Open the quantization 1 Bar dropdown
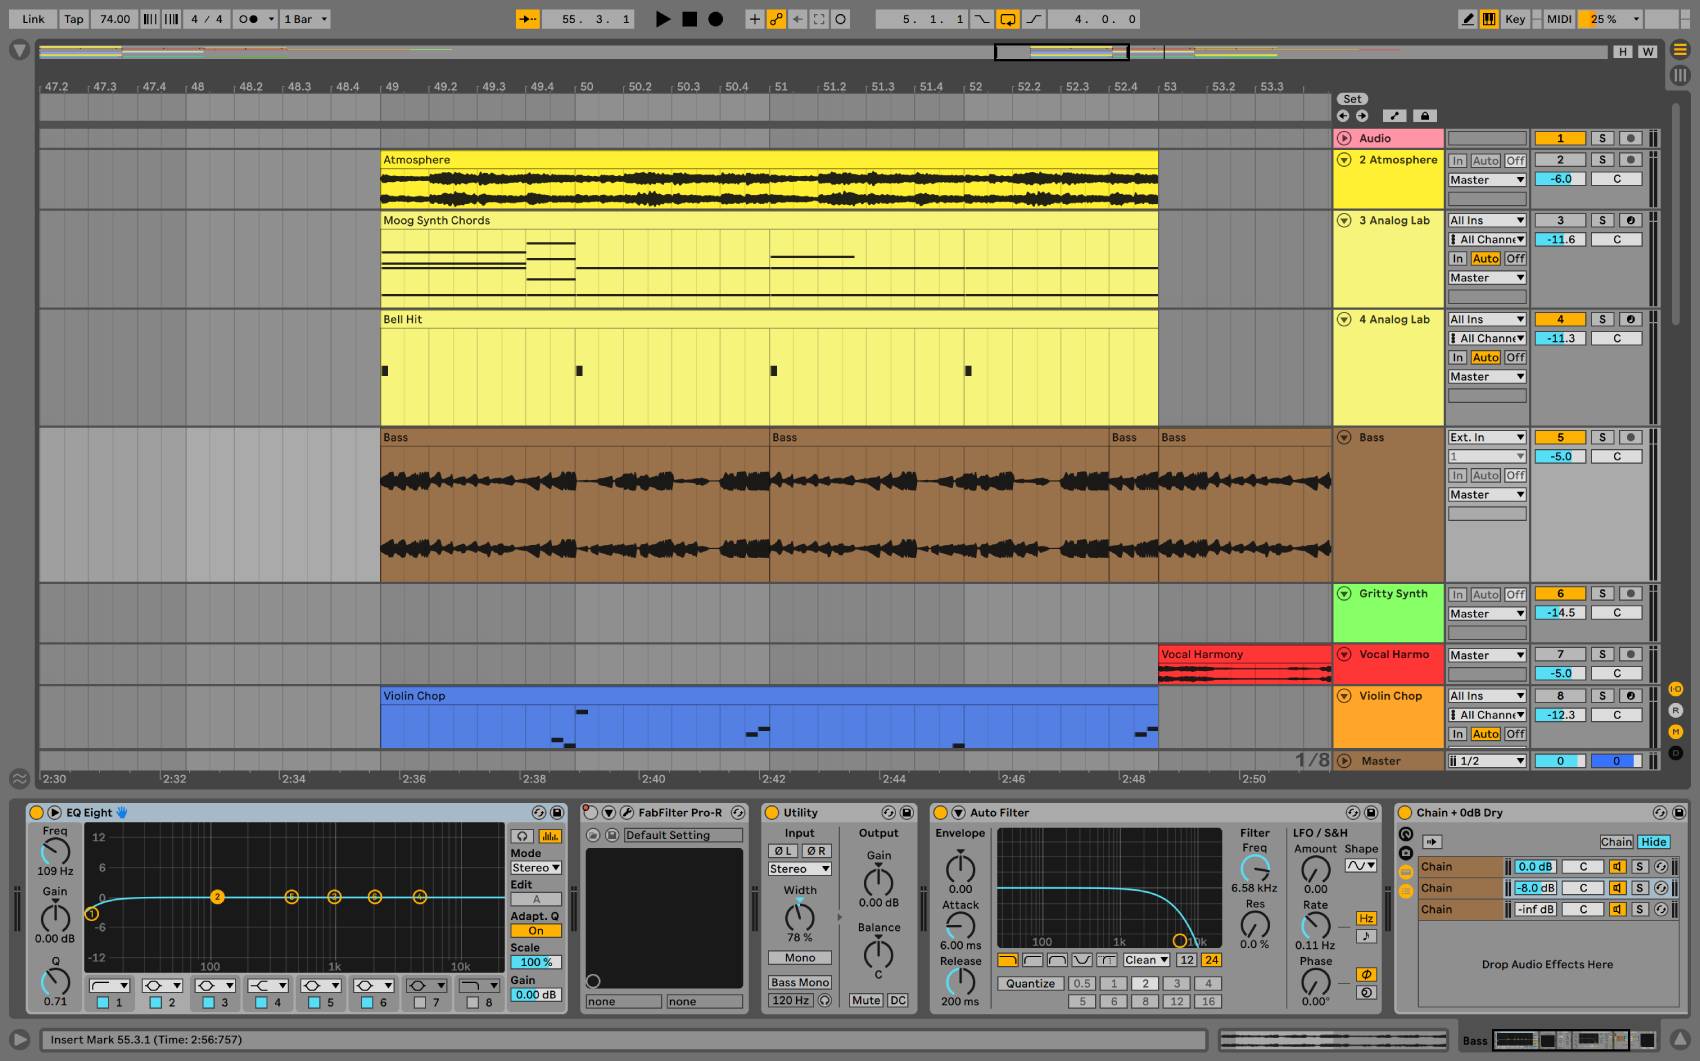This screenshot has height=1061, width=1700. click(x=305, y=19)
